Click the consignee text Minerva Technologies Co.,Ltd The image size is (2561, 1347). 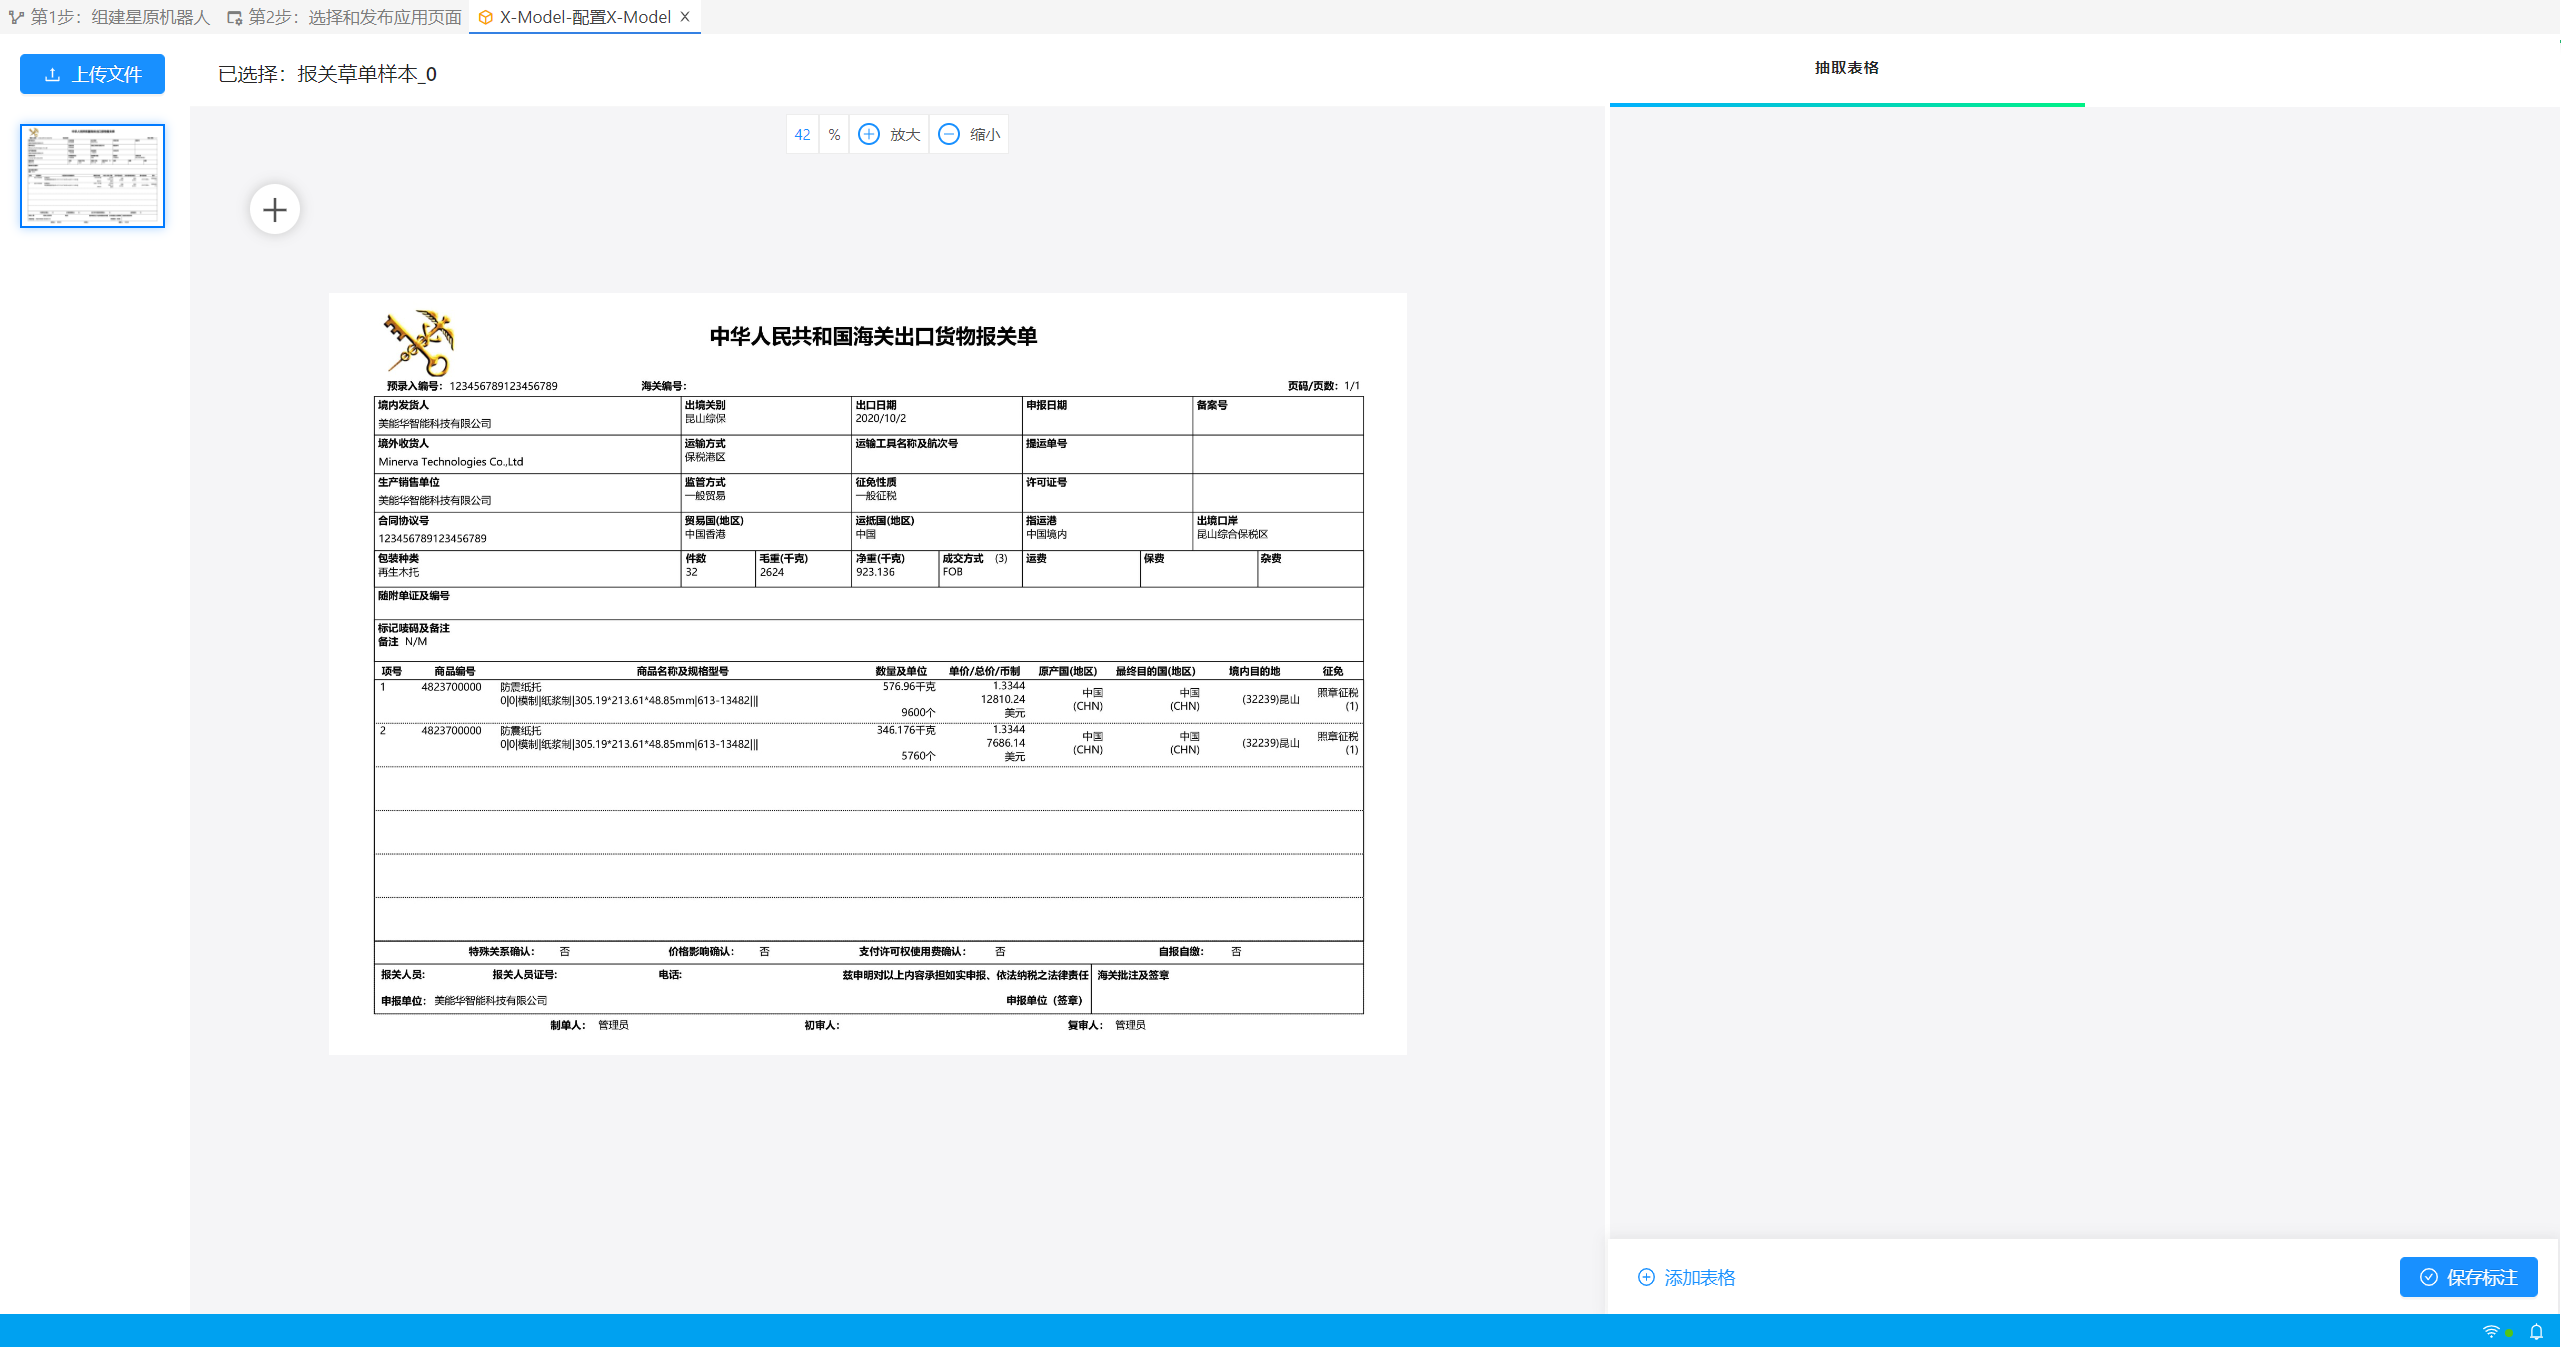(451, 462)
